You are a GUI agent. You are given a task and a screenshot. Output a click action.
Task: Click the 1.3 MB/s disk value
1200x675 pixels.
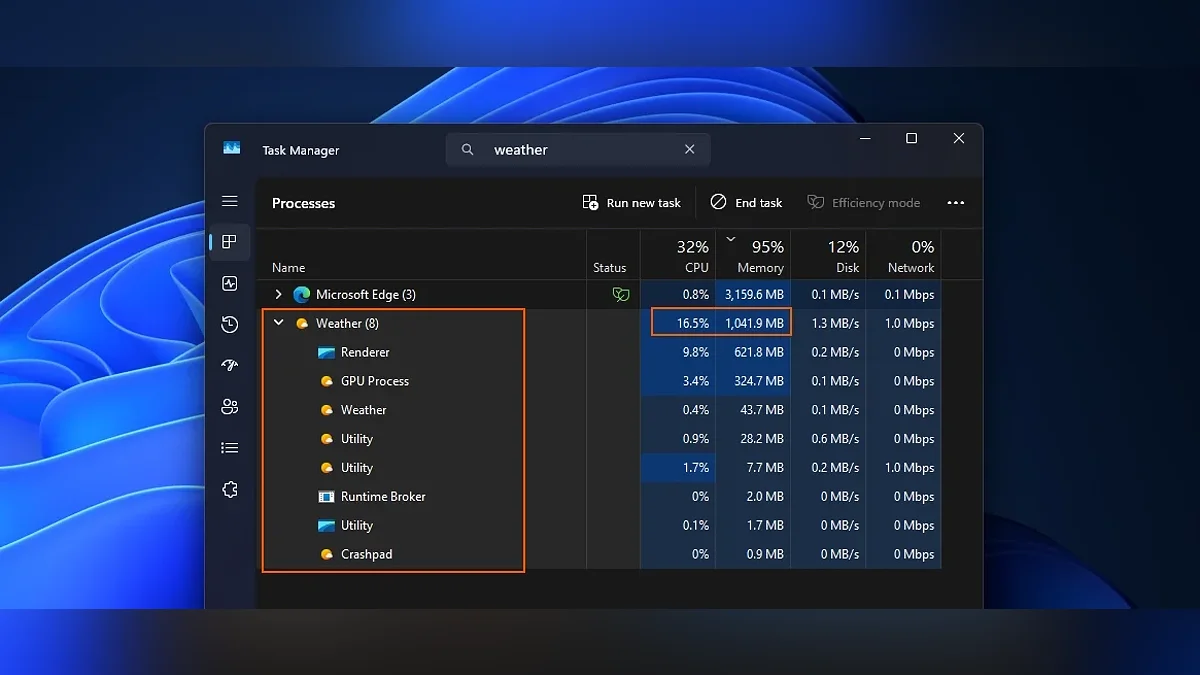835,323
